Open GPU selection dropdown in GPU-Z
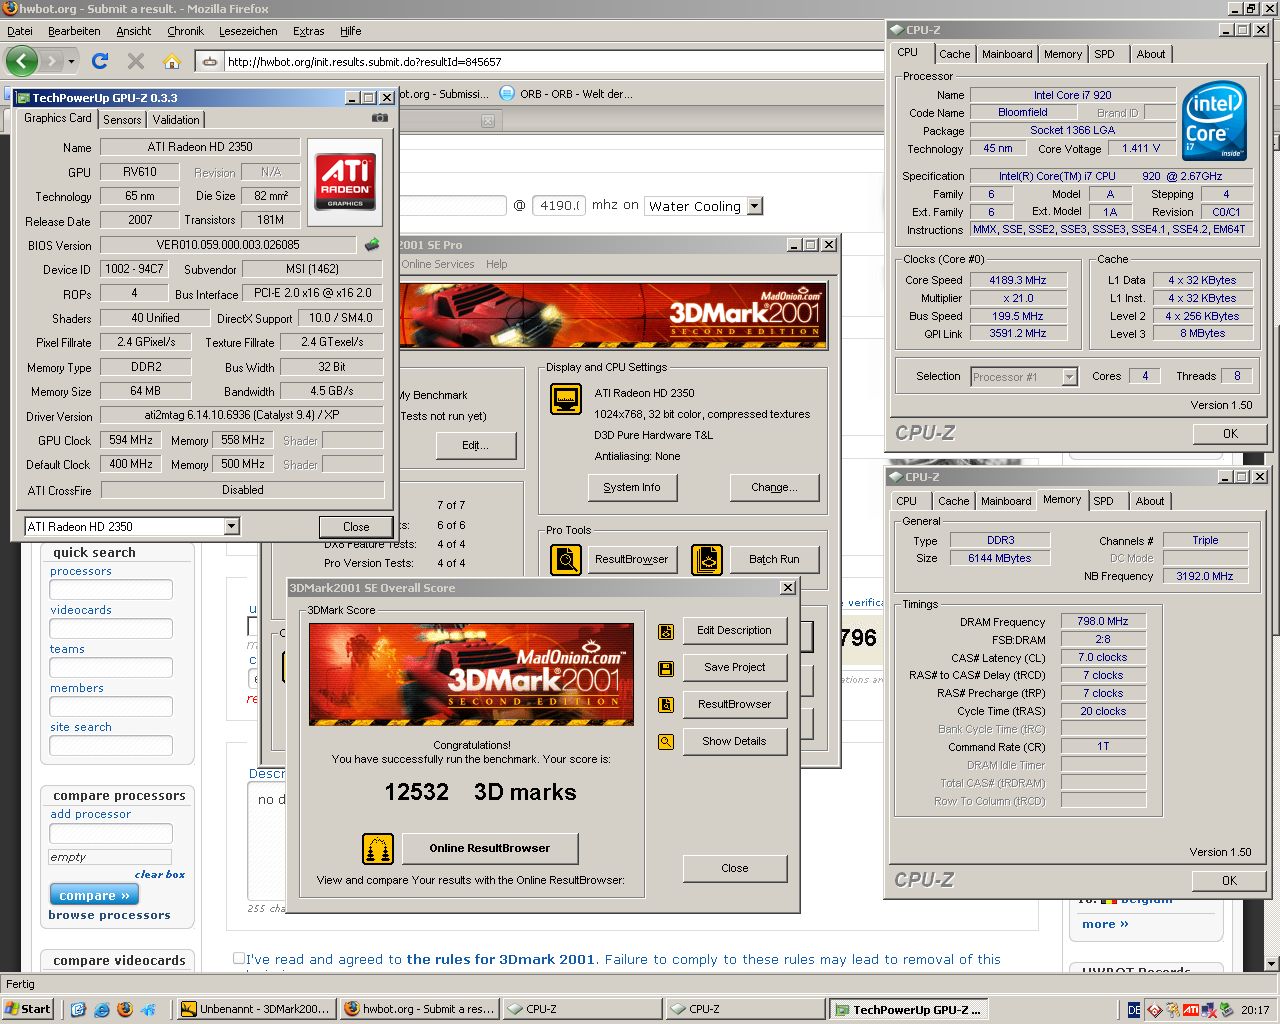This screenshot has height=1024, width=1280. pyautogui.click(x=231, y=526)
